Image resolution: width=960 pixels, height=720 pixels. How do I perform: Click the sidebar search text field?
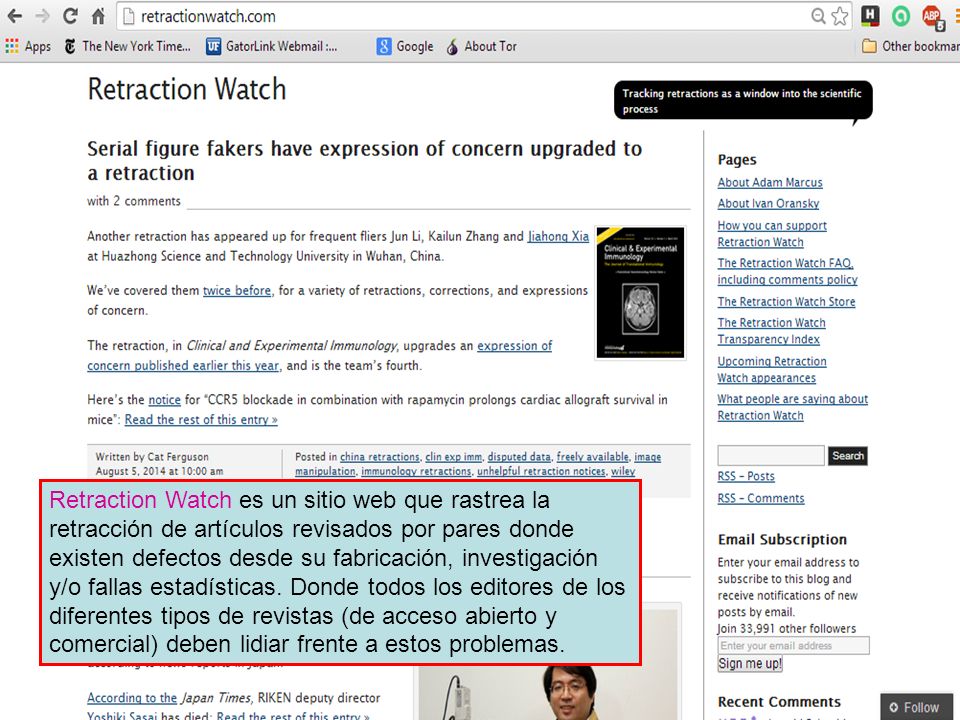(x=771, y=456)
